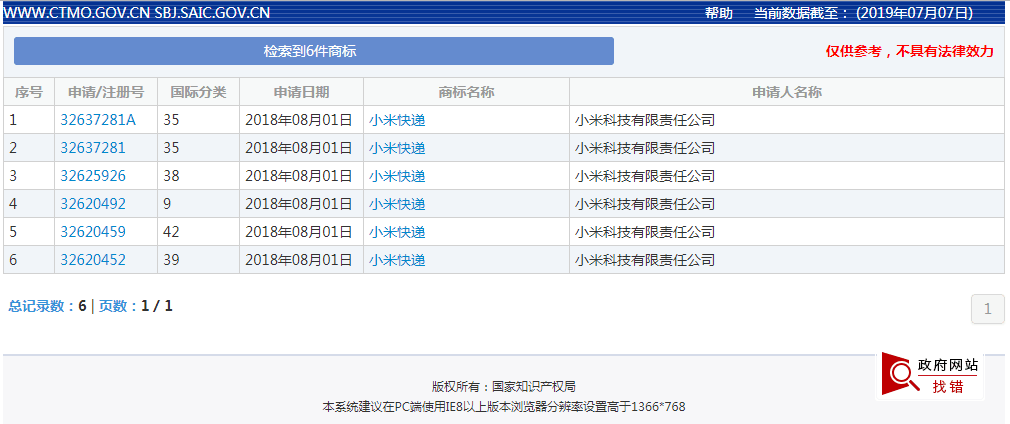Screen dimensions: 1010x424
Task: Click the browser recommendation footer line
Action: pyautogui.click(x=504, y=407)
